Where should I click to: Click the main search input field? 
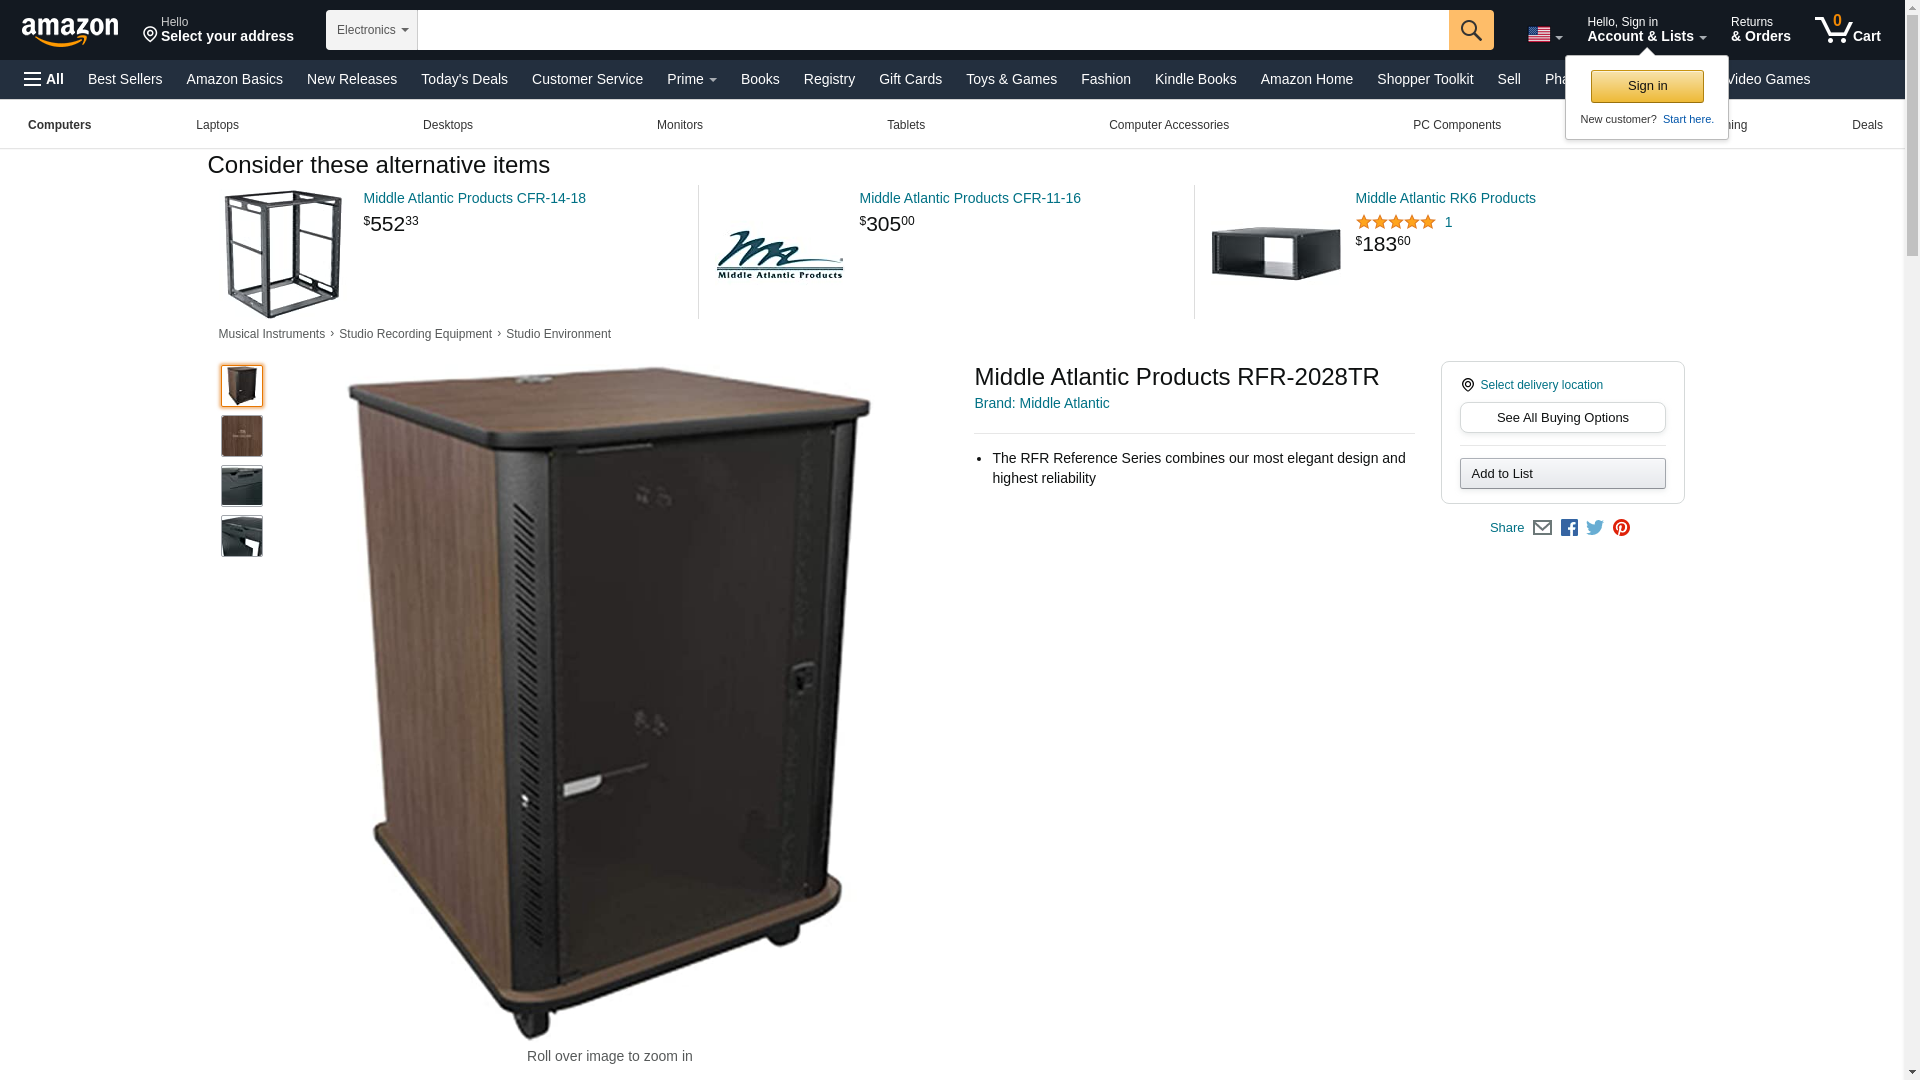click(933, 30)
